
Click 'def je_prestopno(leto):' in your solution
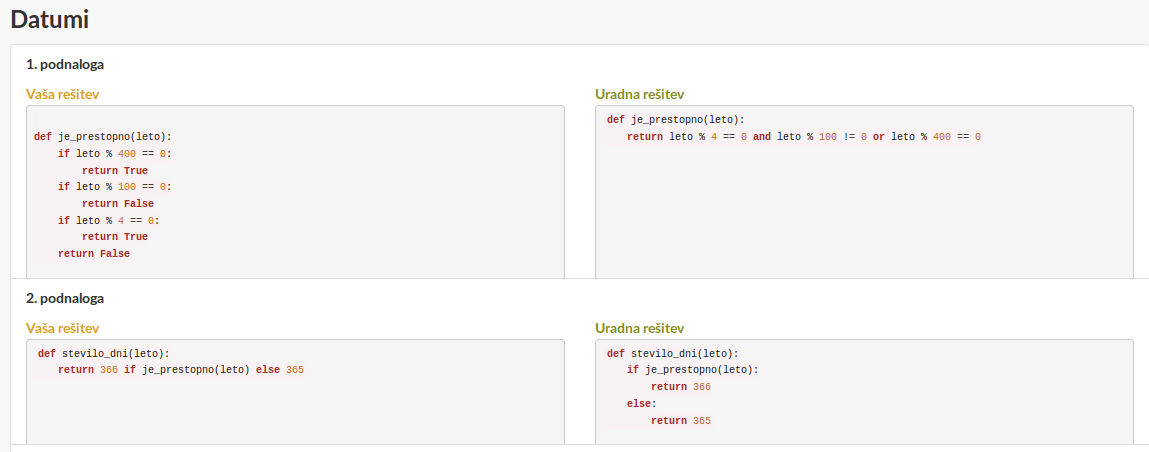click(x=102, y=137)
